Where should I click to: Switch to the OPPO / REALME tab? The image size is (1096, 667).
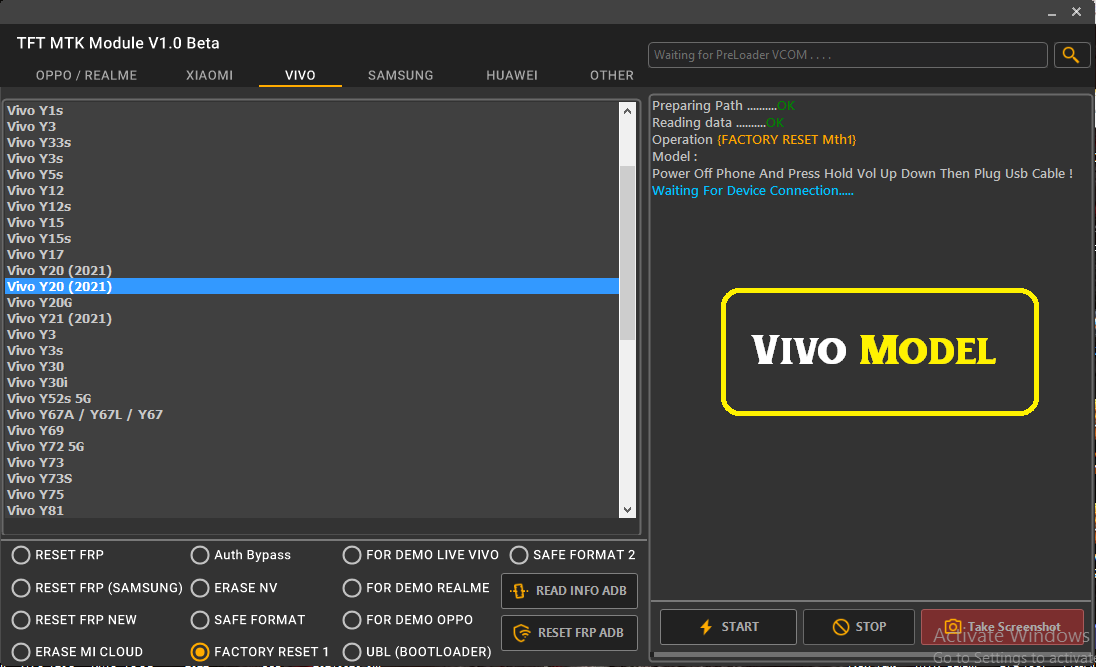tap(86, 75)
